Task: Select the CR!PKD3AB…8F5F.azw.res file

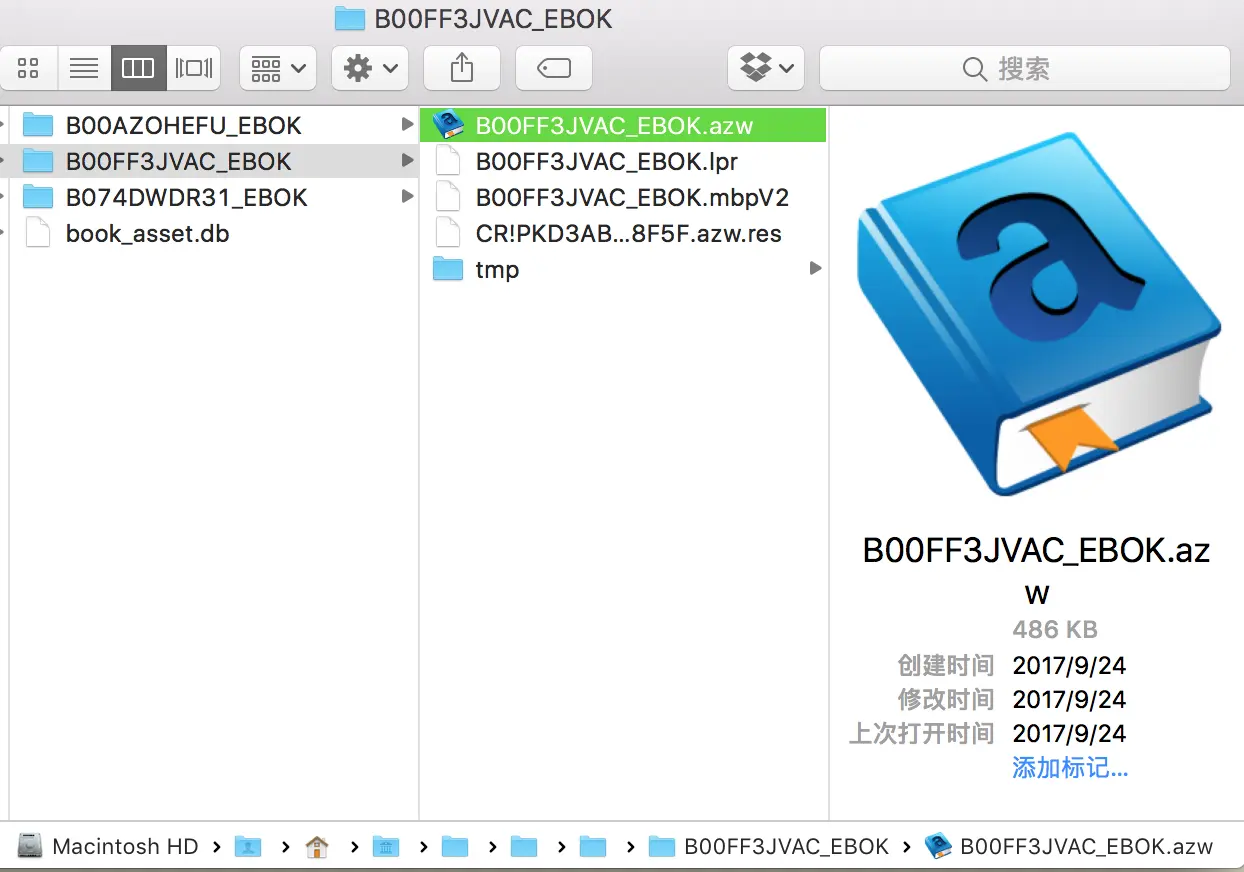Action: click(x=624, y=233)
